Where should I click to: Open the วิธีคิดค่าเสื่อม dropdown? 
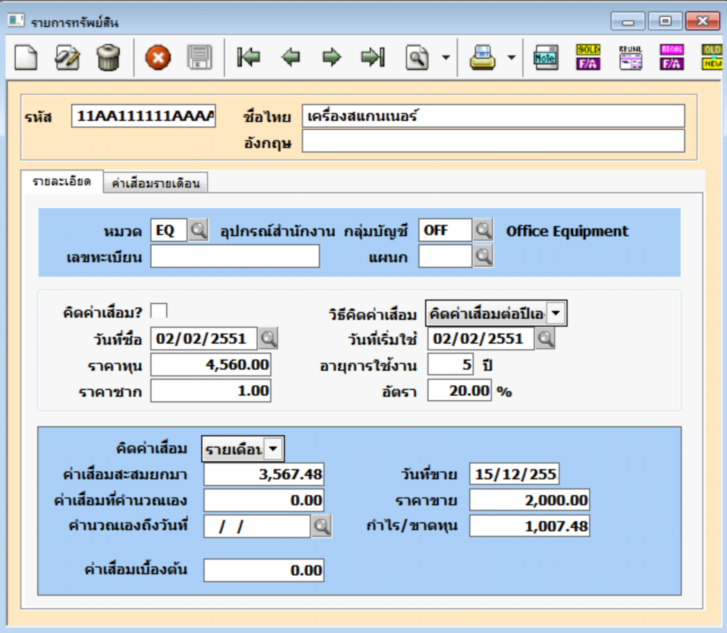click(x=556, y=312)
